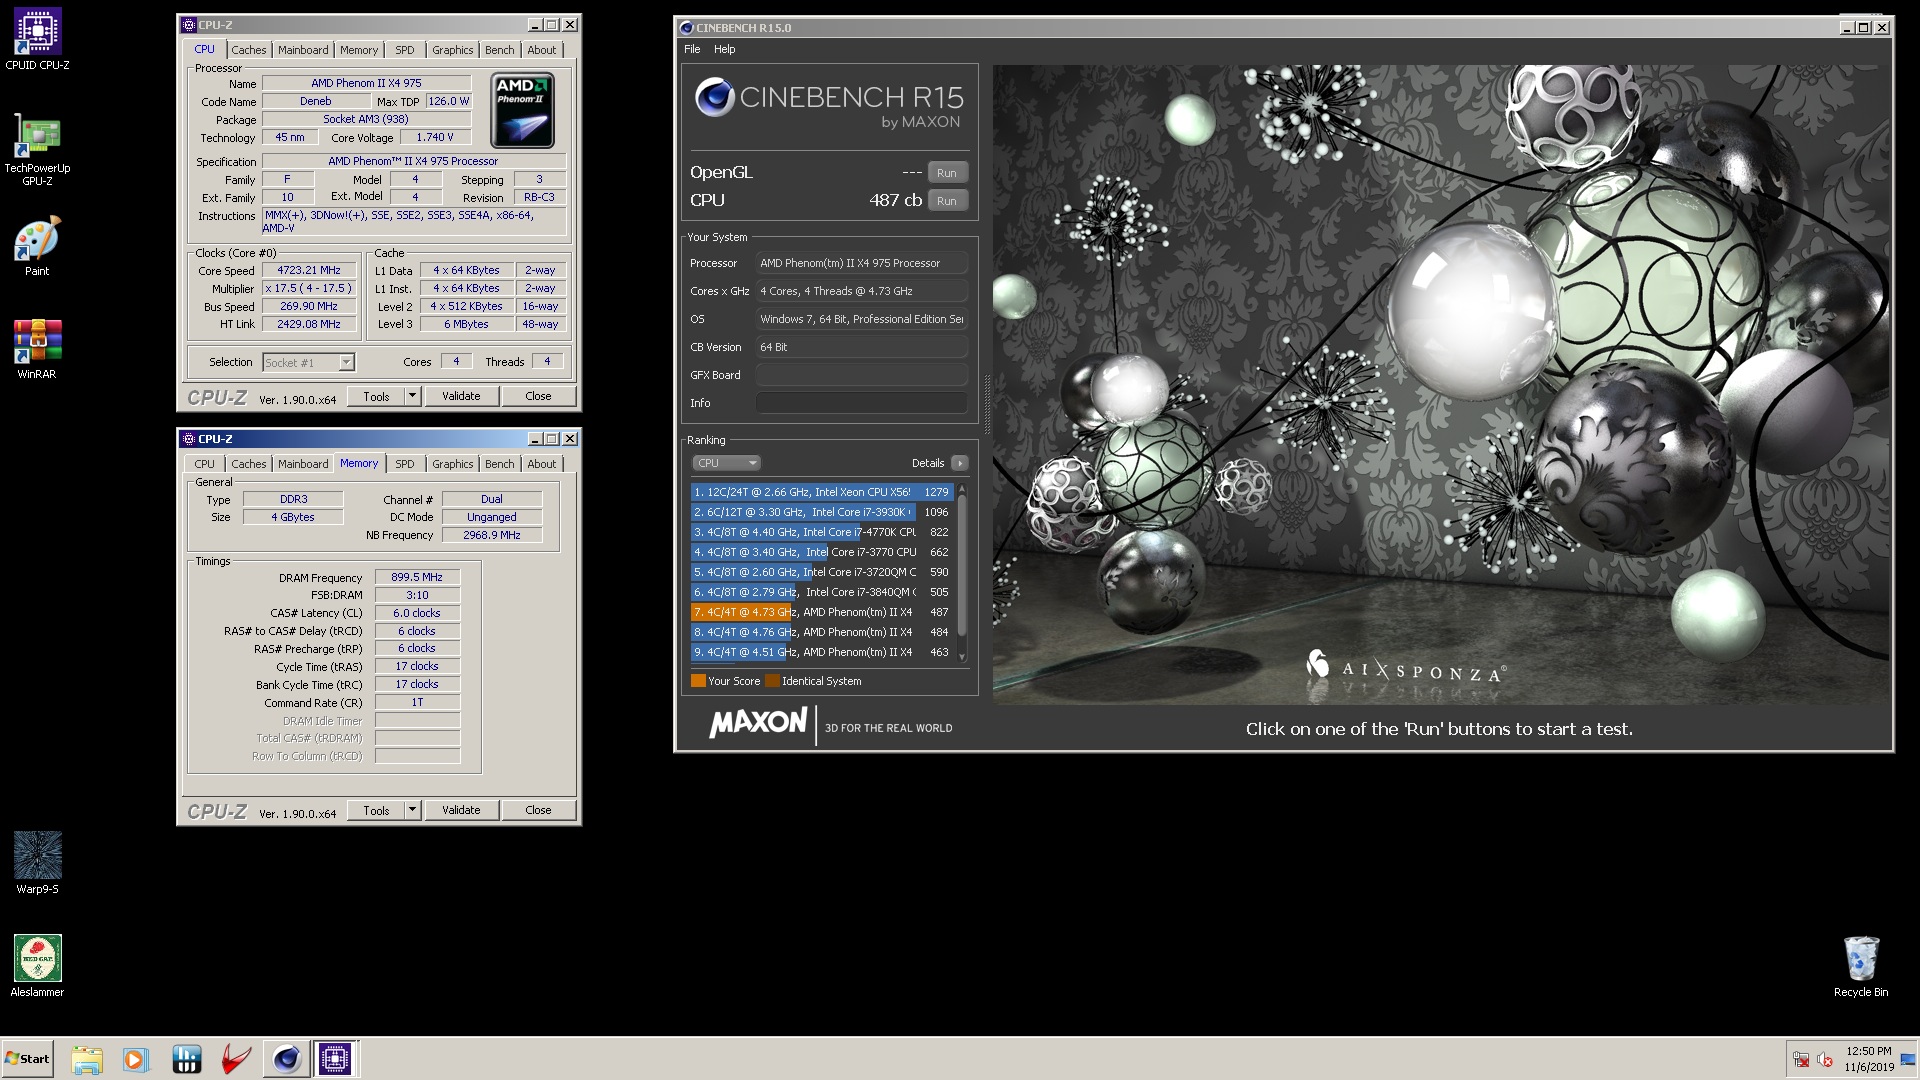Click the Show Desktop strip at taskbar end
Viewport: 1920px width, 1080px height.
click(x=1909, y=1059)
